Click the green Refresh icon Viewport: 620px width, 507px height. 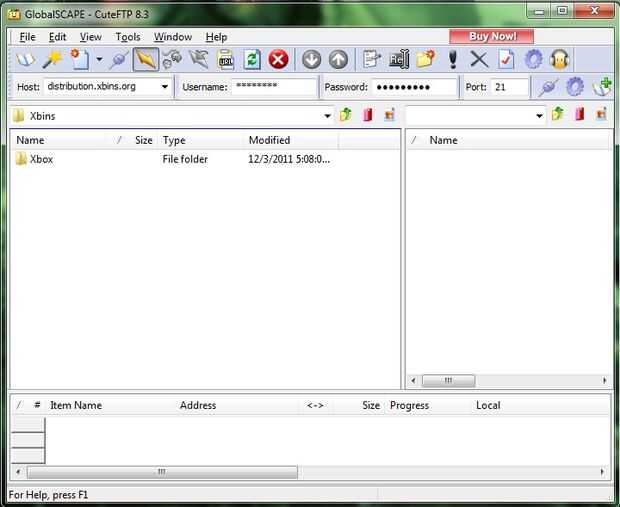click(x=252, y=60)
